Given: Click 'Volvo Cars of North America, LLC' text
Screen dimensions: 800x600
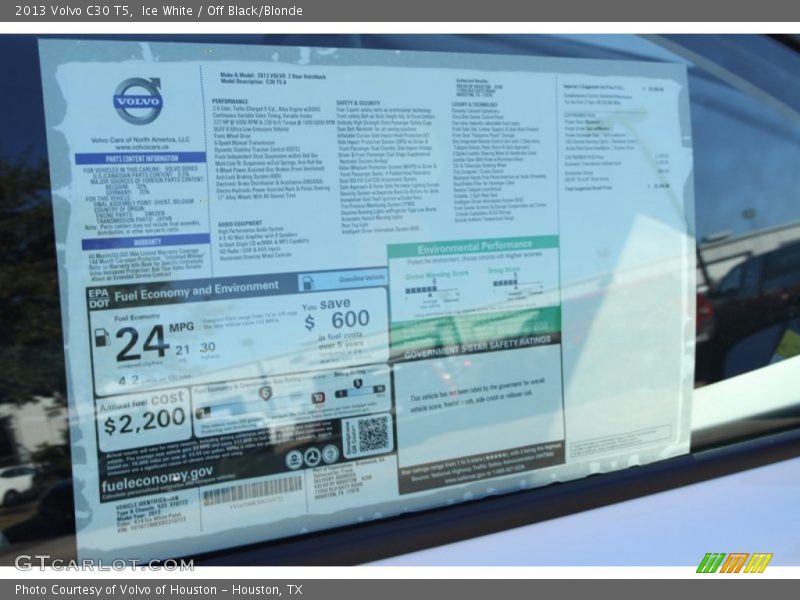Looking at the screenshot, I should click(140, 139).
